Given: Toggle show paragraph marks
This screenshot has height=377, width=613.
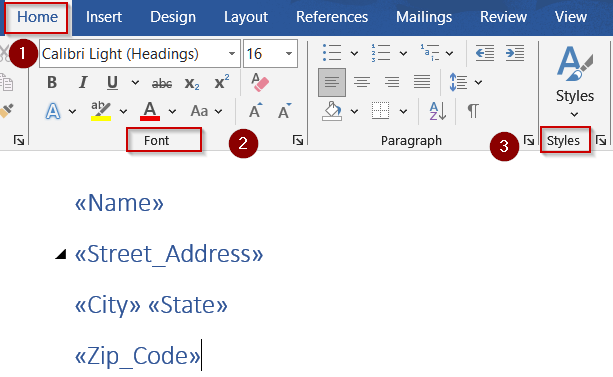Looking at the screenshot, I should click(473, 111).
